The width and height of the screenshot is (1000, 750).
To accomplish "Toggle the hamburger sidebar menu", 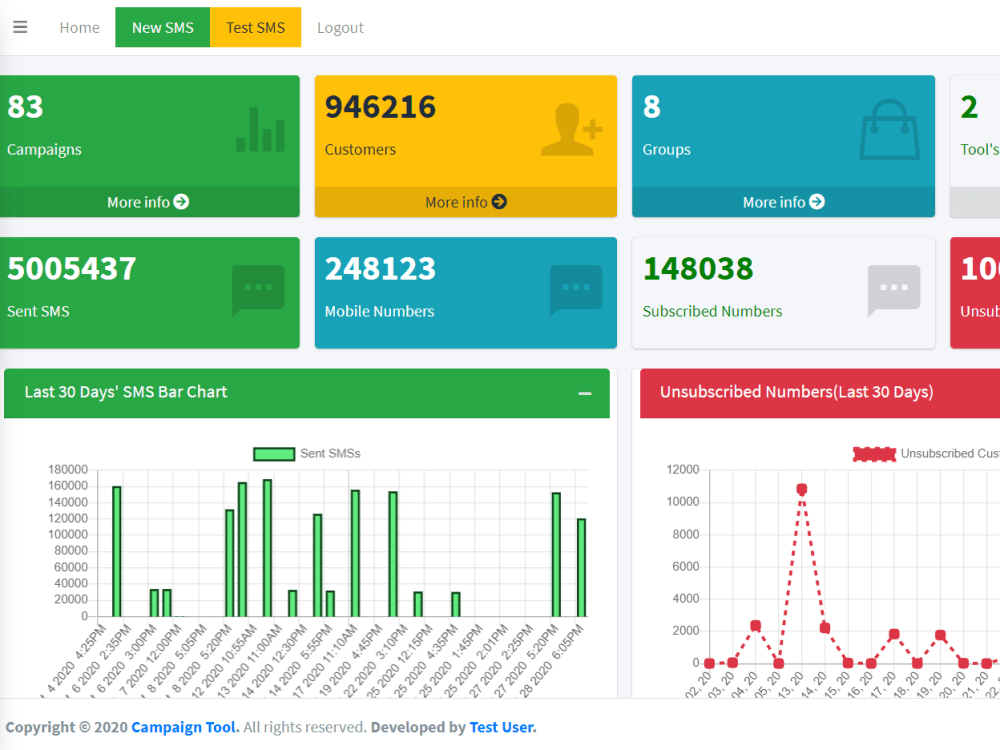I will pos(20,27).
